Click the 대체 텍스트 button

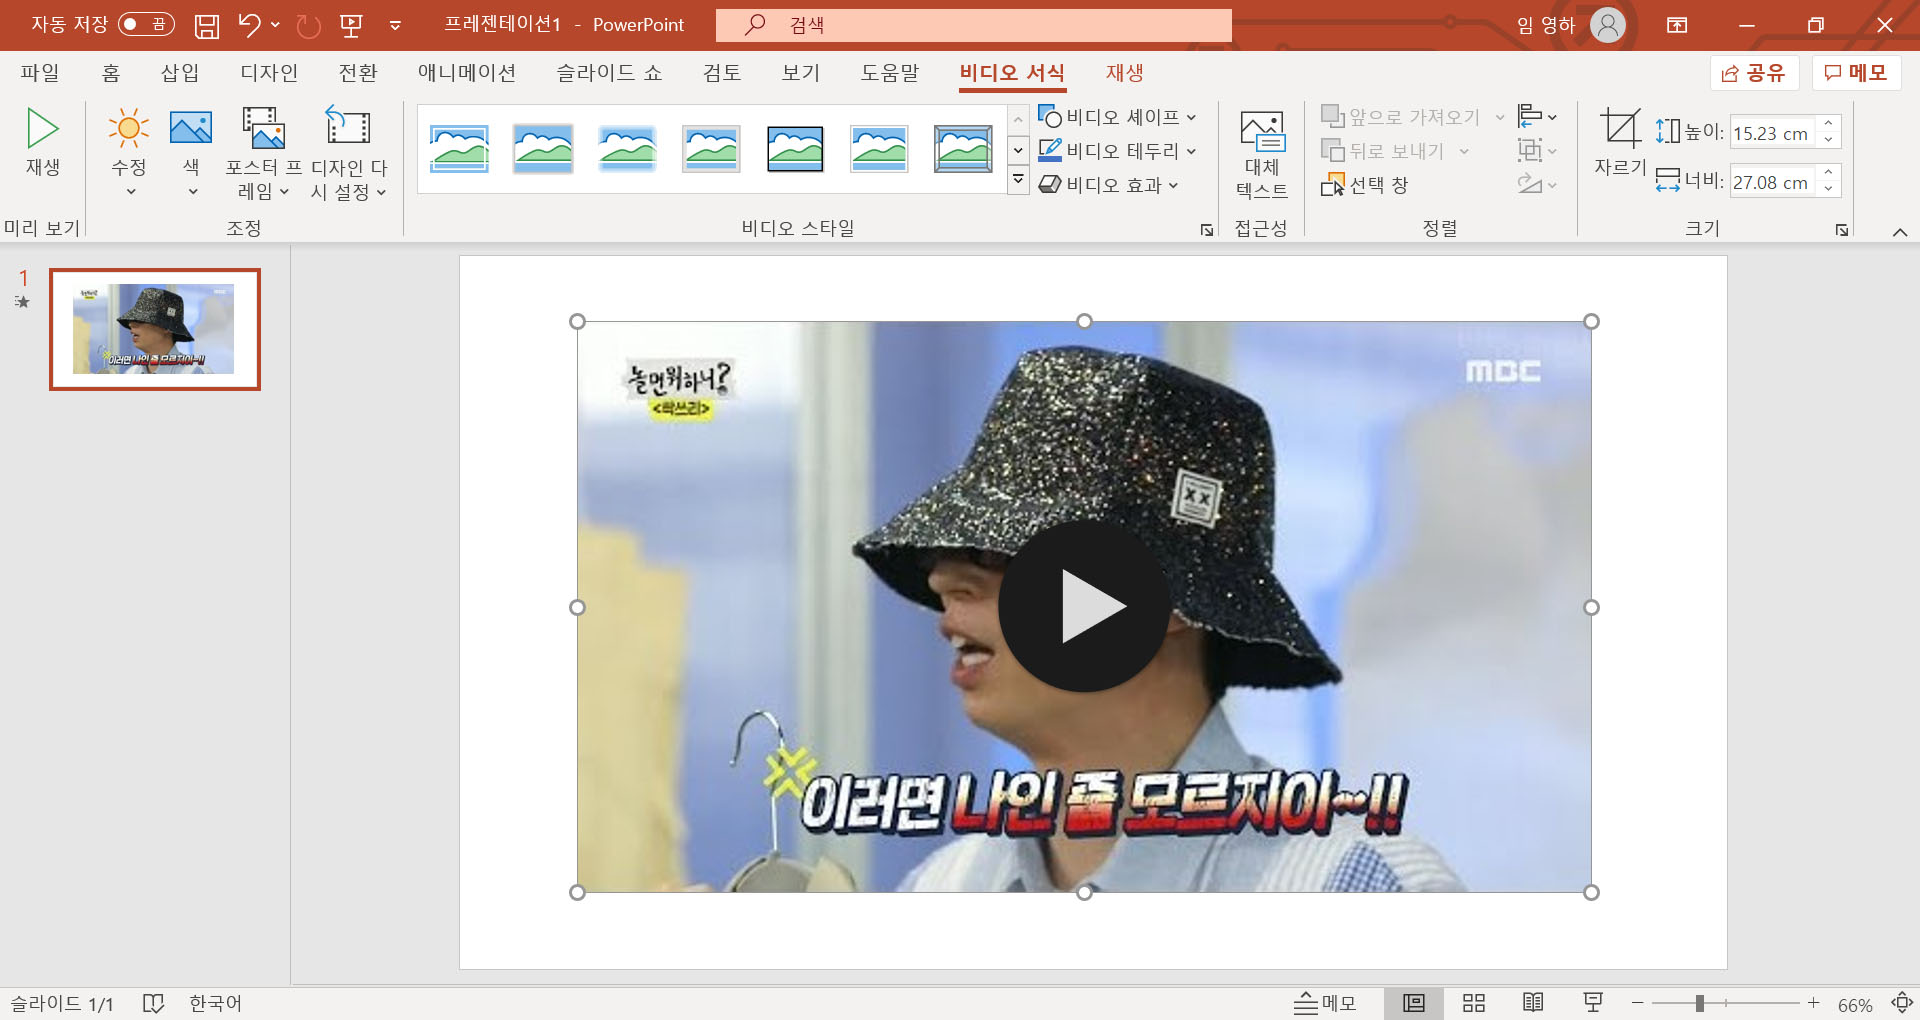pos(1262,153)
